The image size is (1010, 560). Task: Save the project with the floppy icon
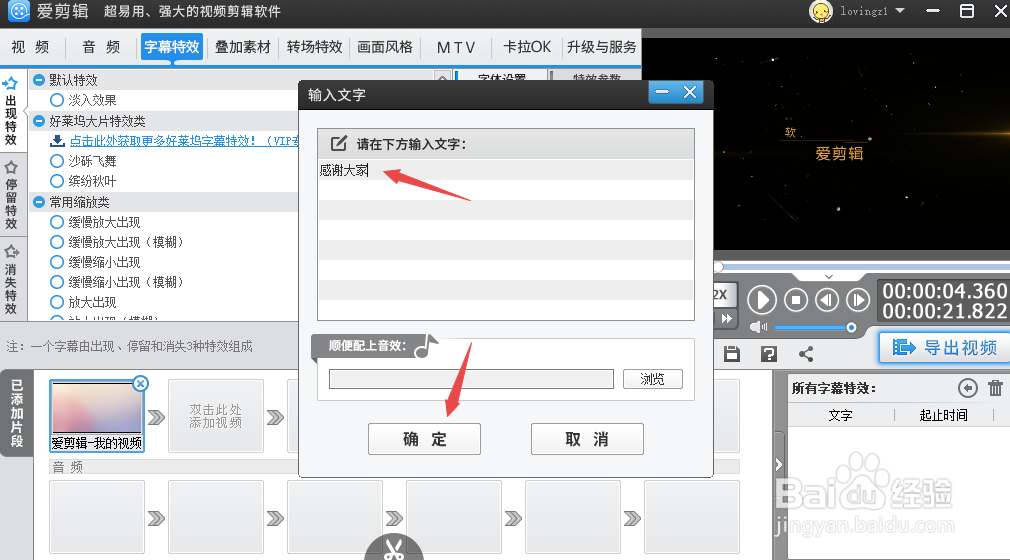732,354
